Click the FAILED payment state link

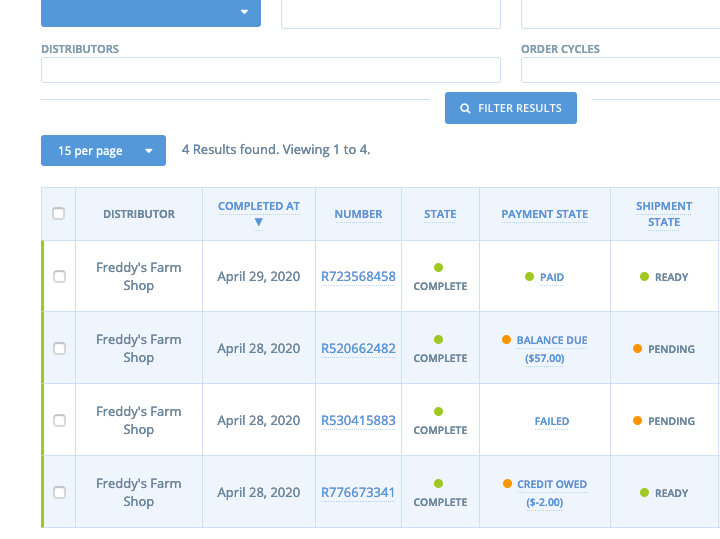click(551, 421)
